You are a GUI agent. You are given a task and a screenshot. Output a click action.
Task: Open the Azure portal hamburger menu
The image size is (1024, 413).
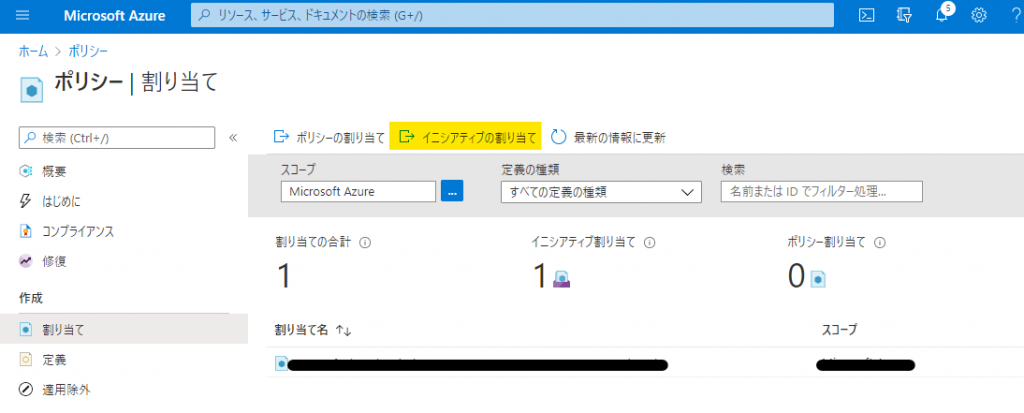pyautogui.click(x=22, y=16)
